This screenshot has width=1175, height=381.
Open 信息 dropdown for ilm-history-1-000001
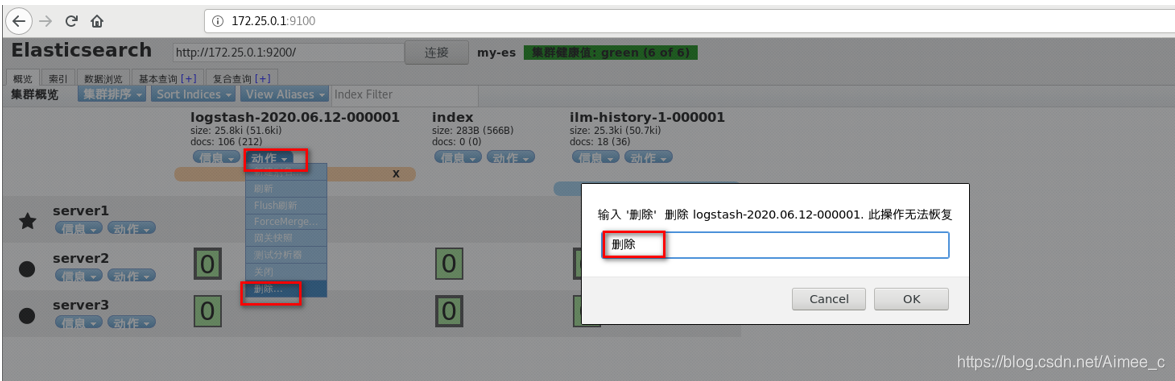tap(596, 158)
